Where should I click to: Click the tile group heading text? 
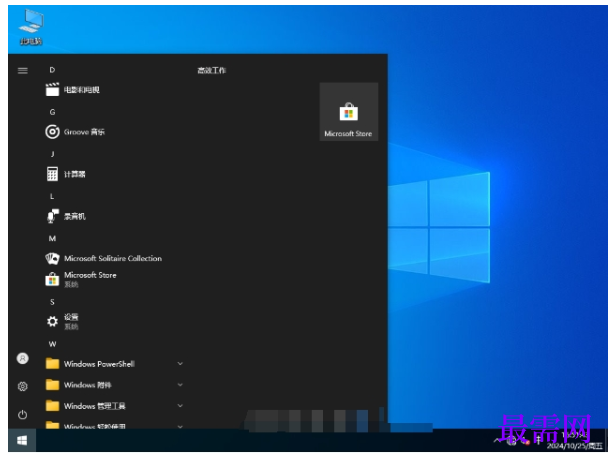(x=211, y=70)
